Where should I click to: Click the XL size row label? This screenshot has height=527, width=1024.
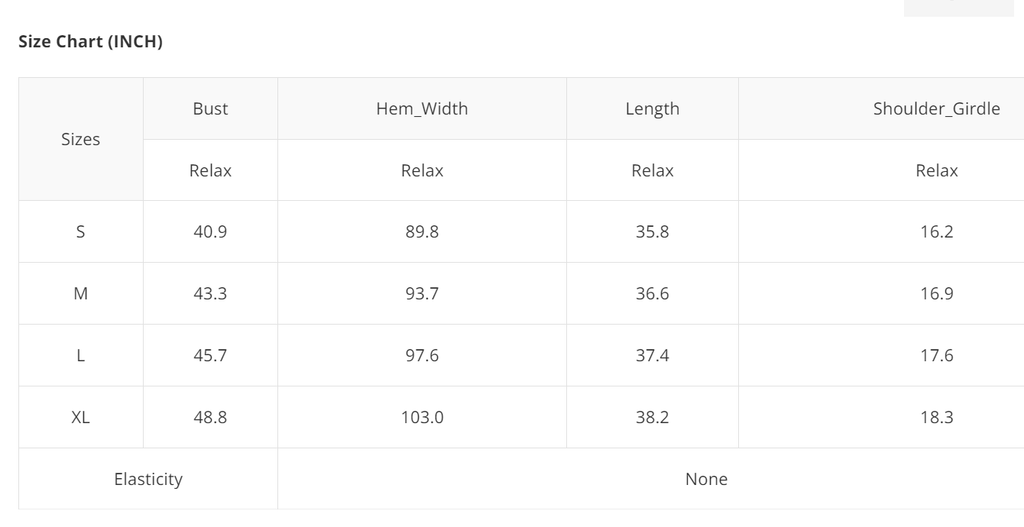(81, 418)
